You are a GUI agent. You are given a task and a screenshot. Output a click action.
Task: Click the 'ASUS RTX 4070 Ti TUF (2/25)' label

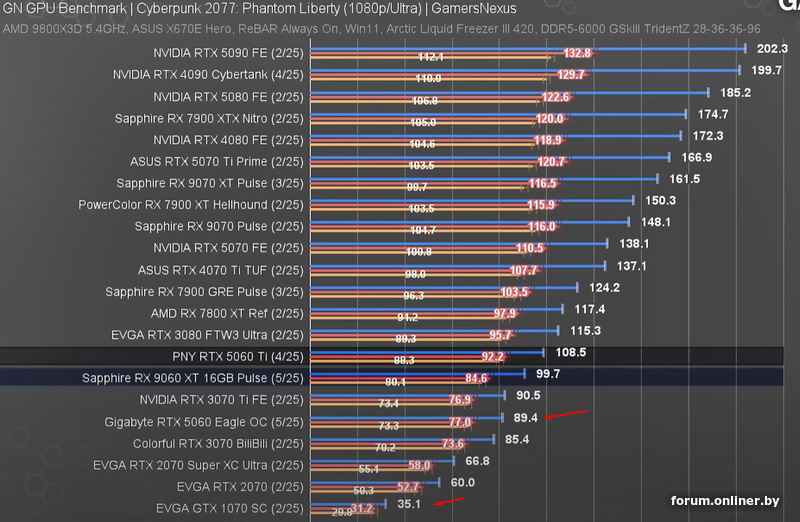click(x=220, y=270)
